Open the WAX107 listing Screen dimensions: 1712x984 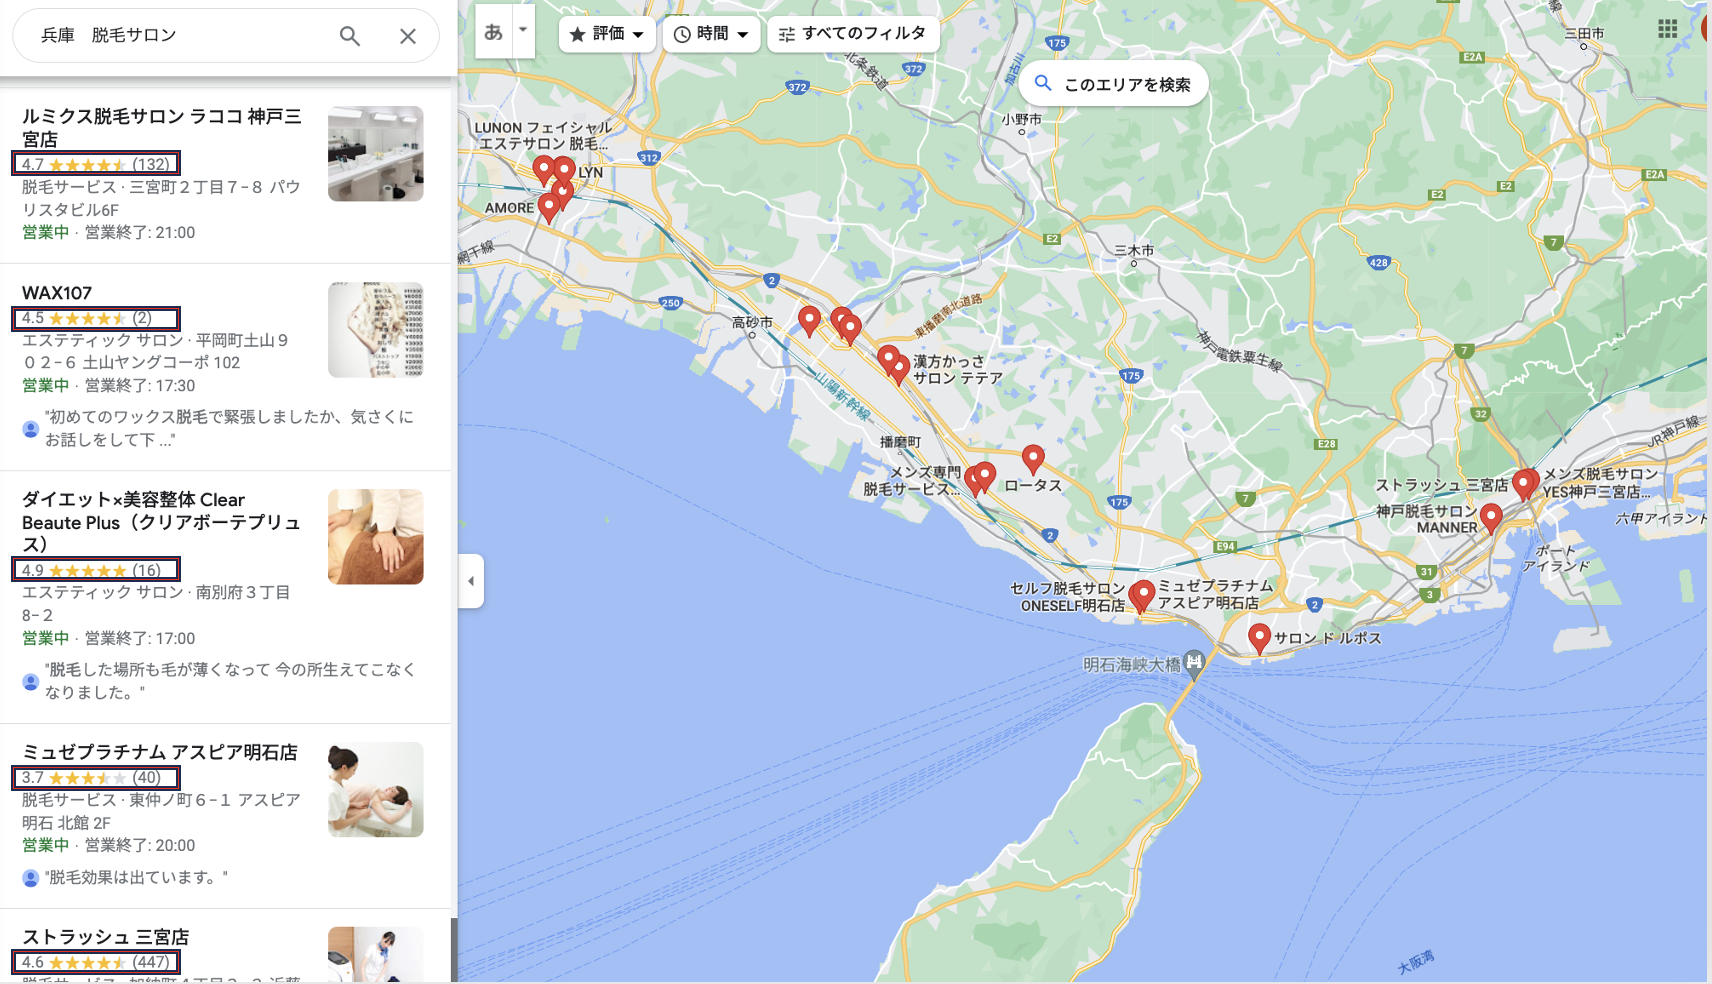57,293
